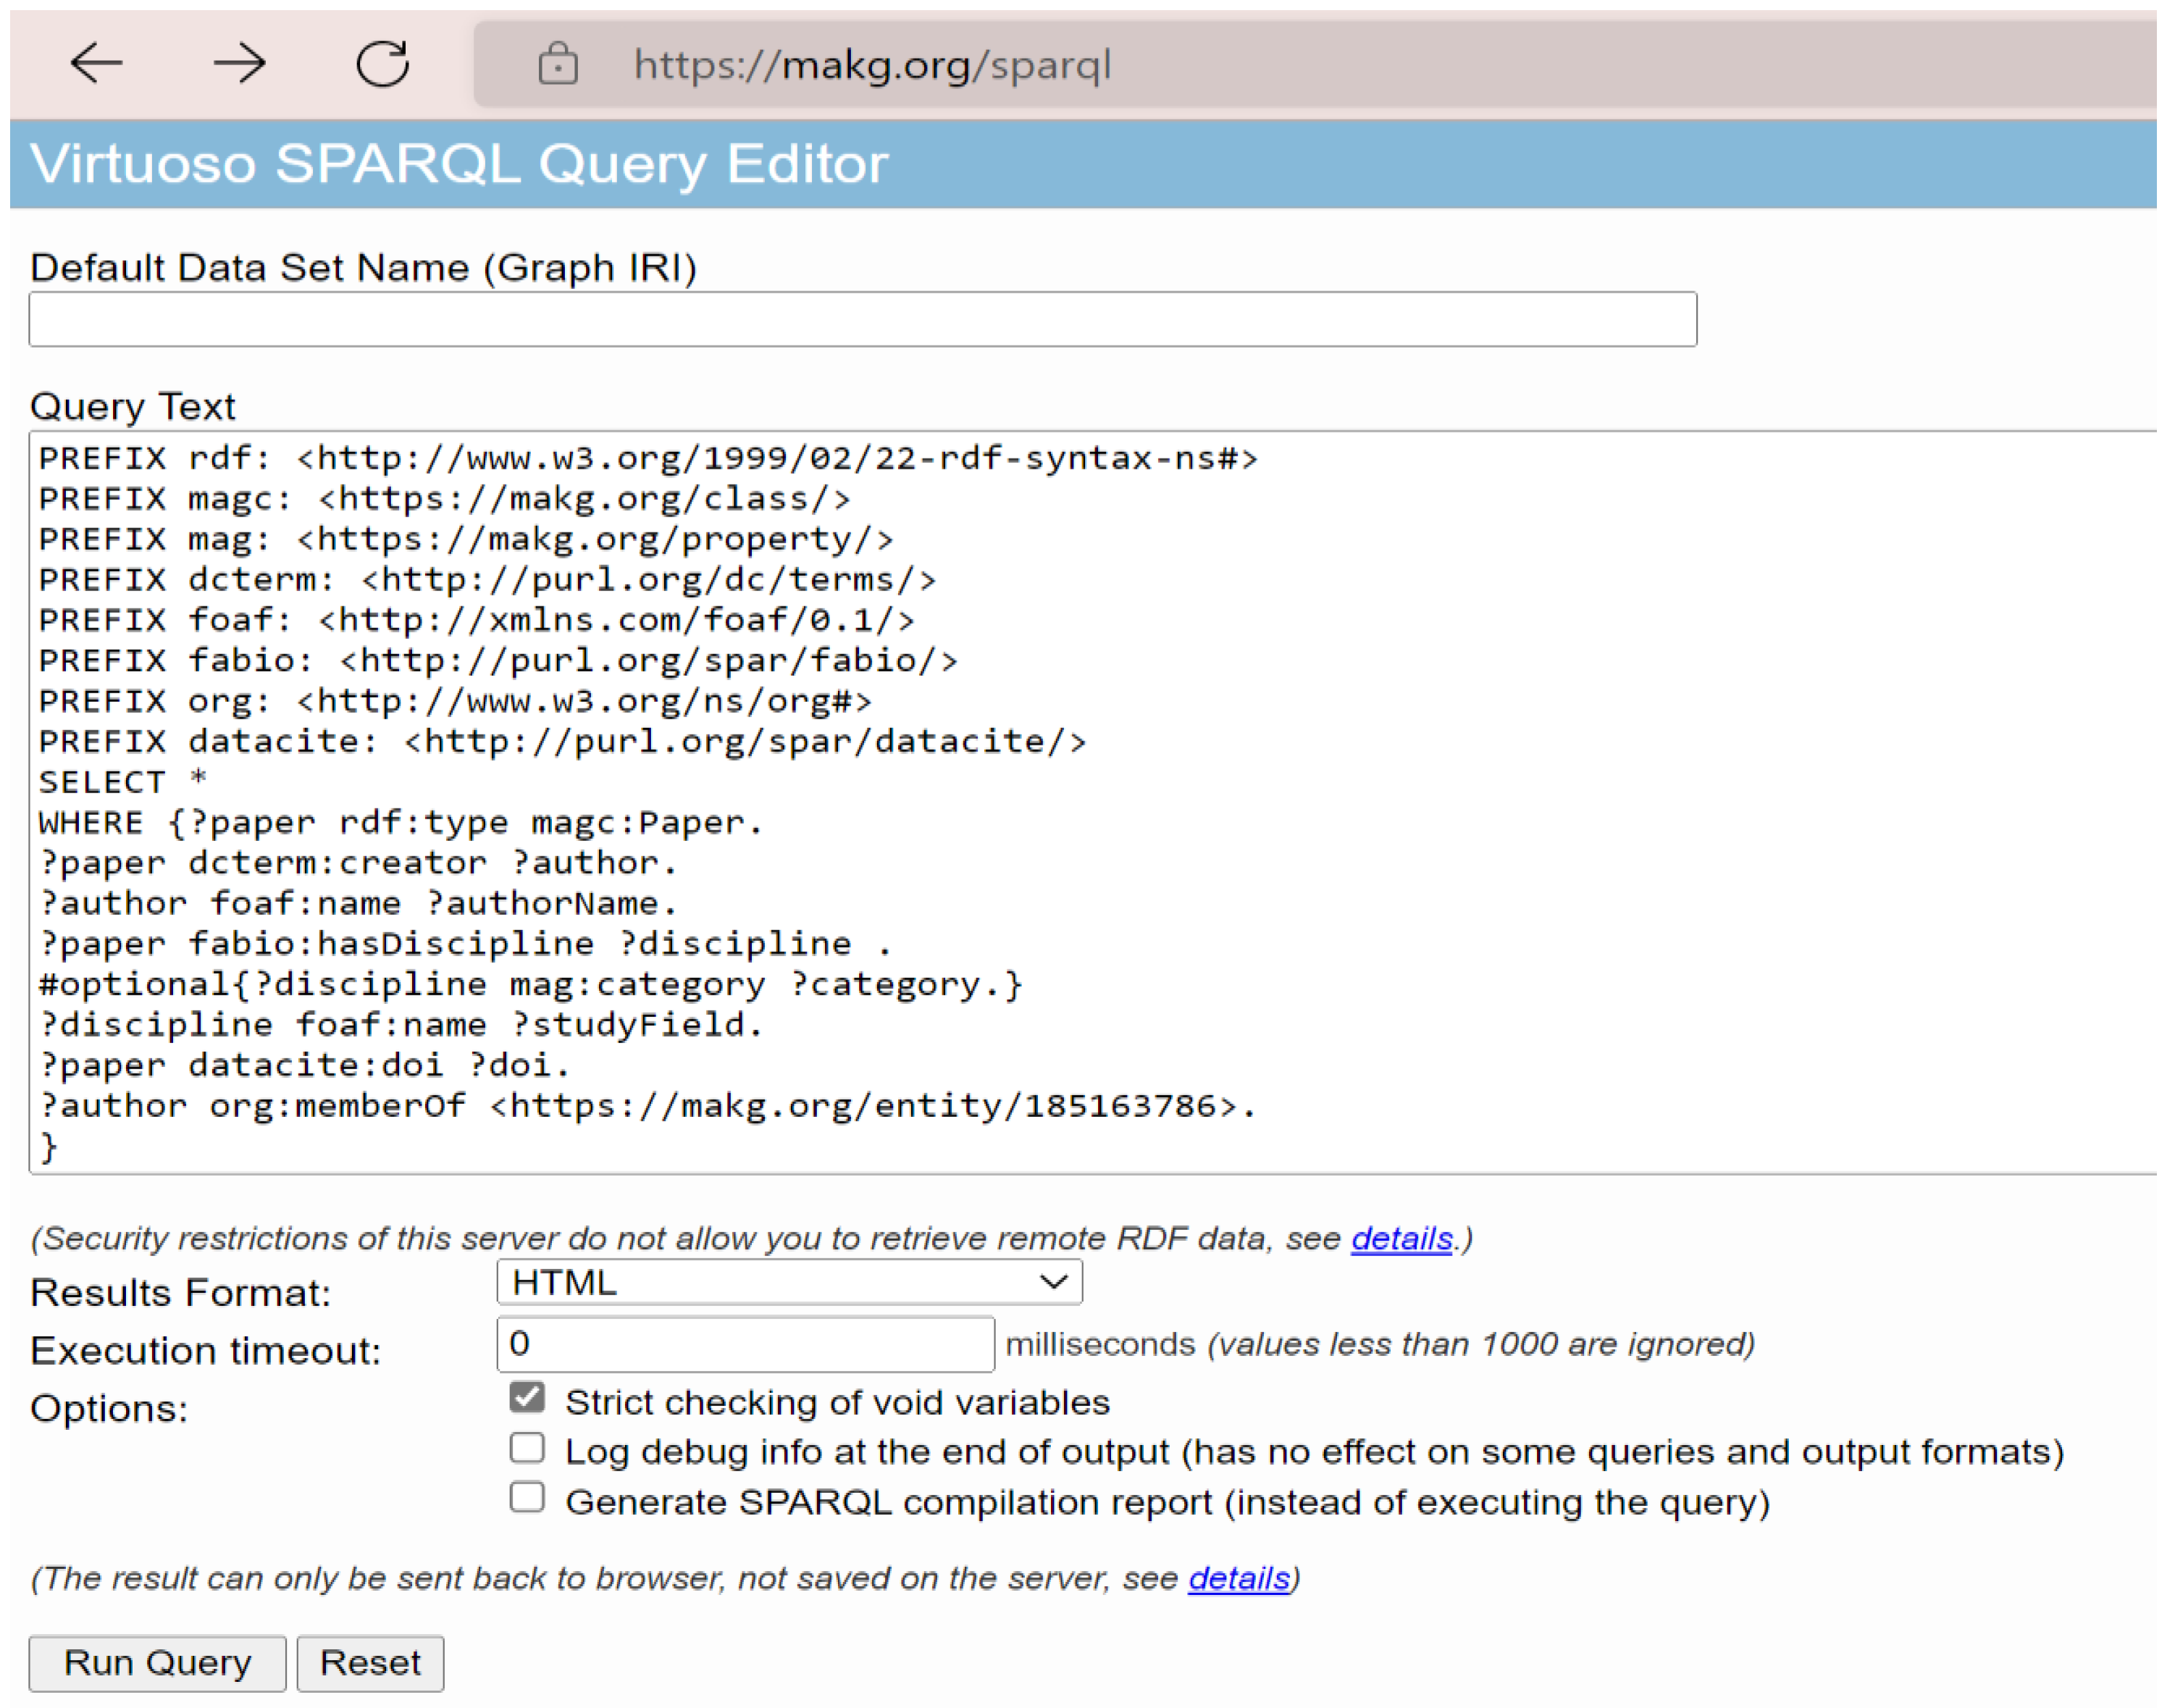Enable Log debug info checkbox
Viewport: 2175px width, 1708px height.
point(527,1447)
